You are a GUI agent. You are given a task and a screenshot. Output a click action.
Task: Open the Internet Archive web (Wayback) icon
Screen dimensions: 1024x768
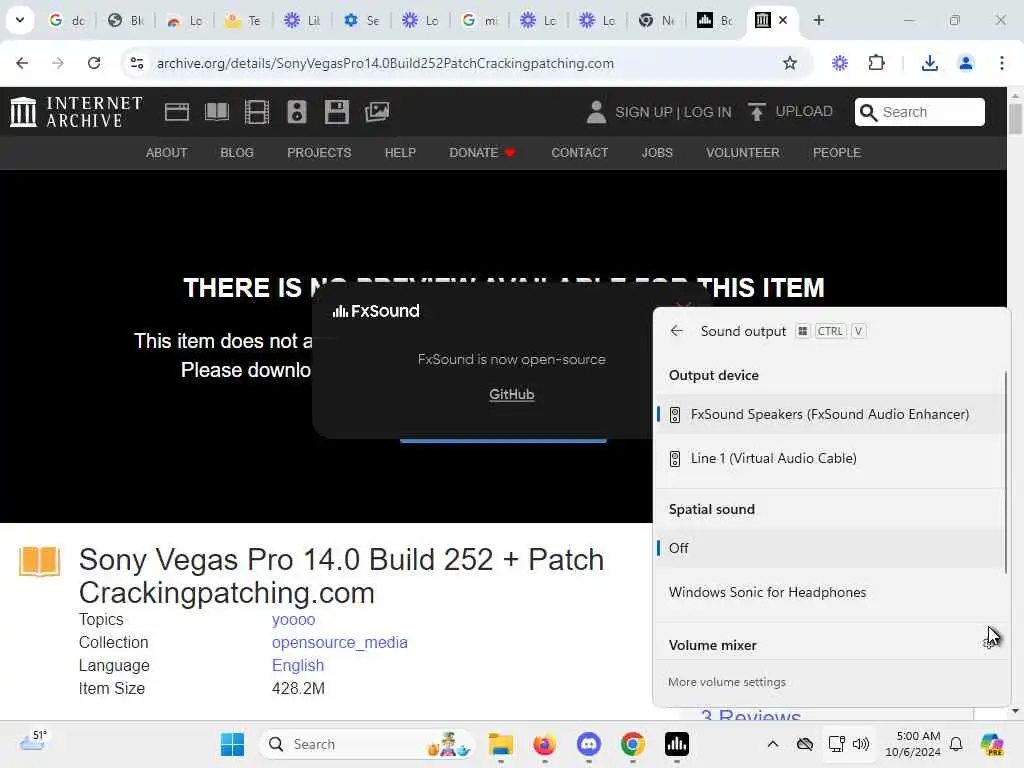[176, 112]
